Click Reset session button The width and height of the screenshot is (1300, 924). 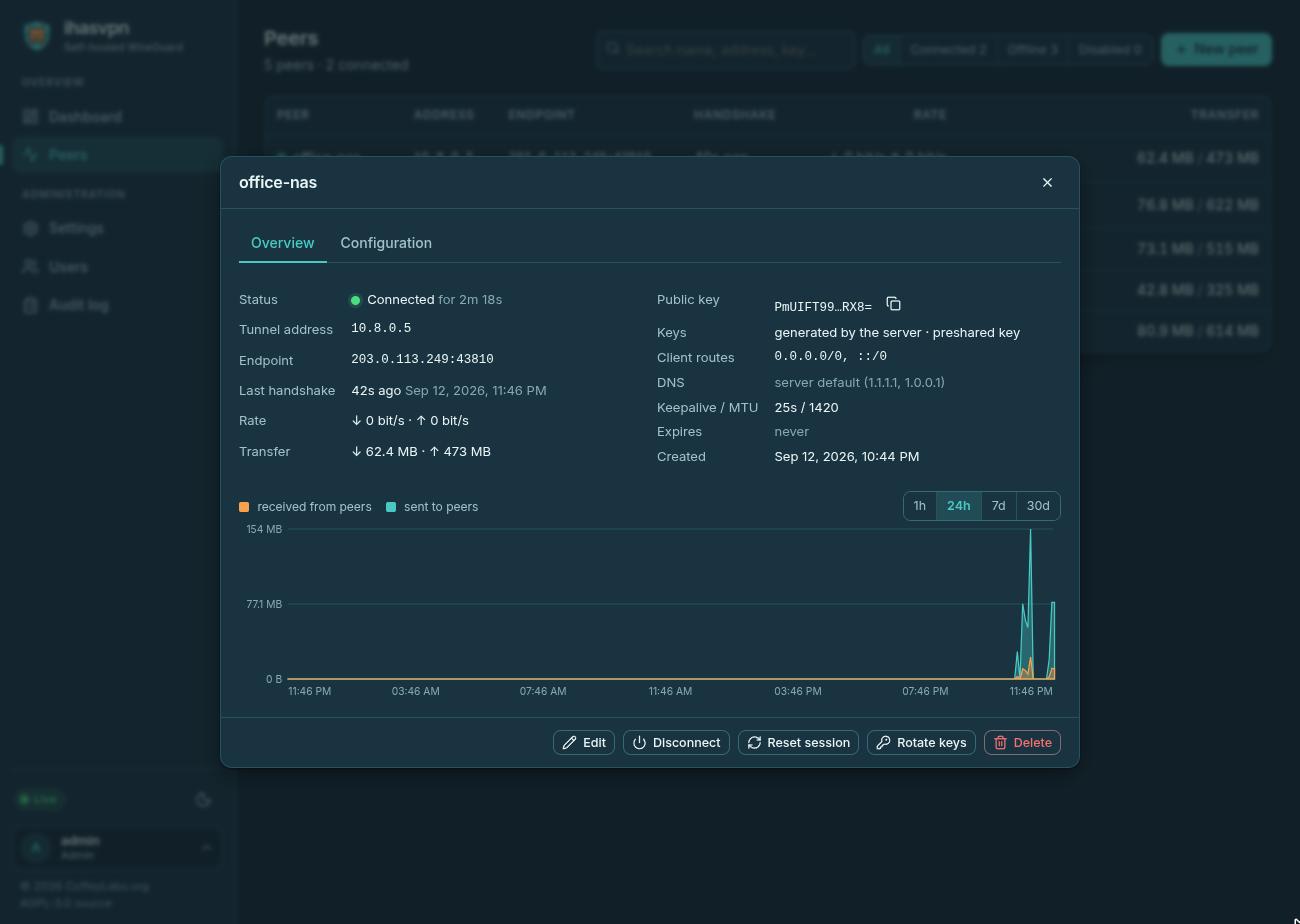pyautogui.click(x=798, y=743)
